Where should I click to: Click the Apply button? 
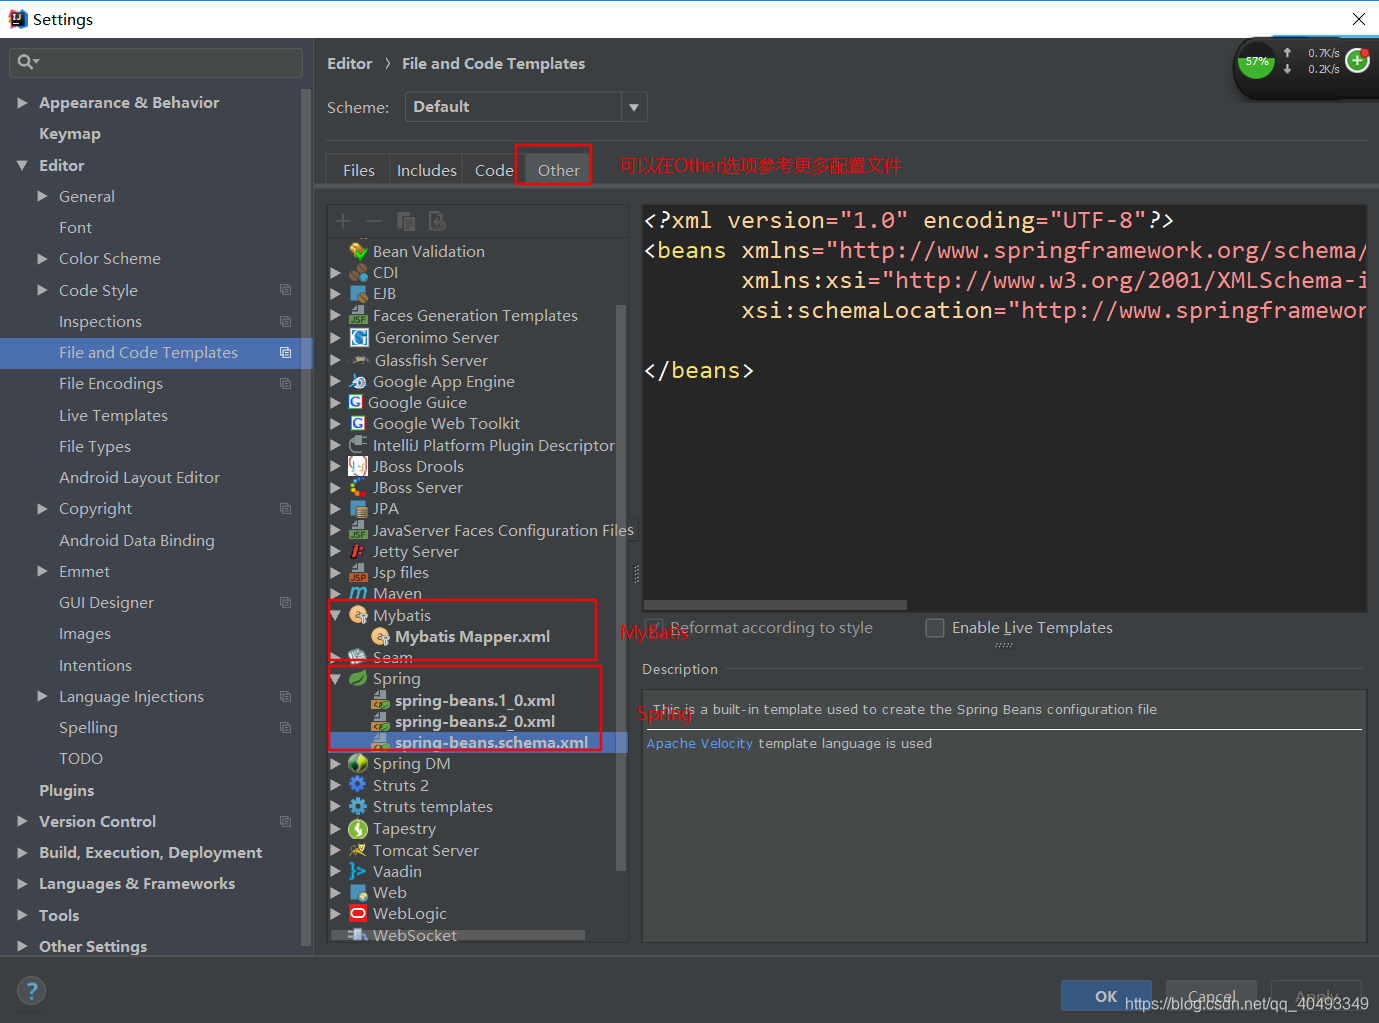[x=1315, y=996]
